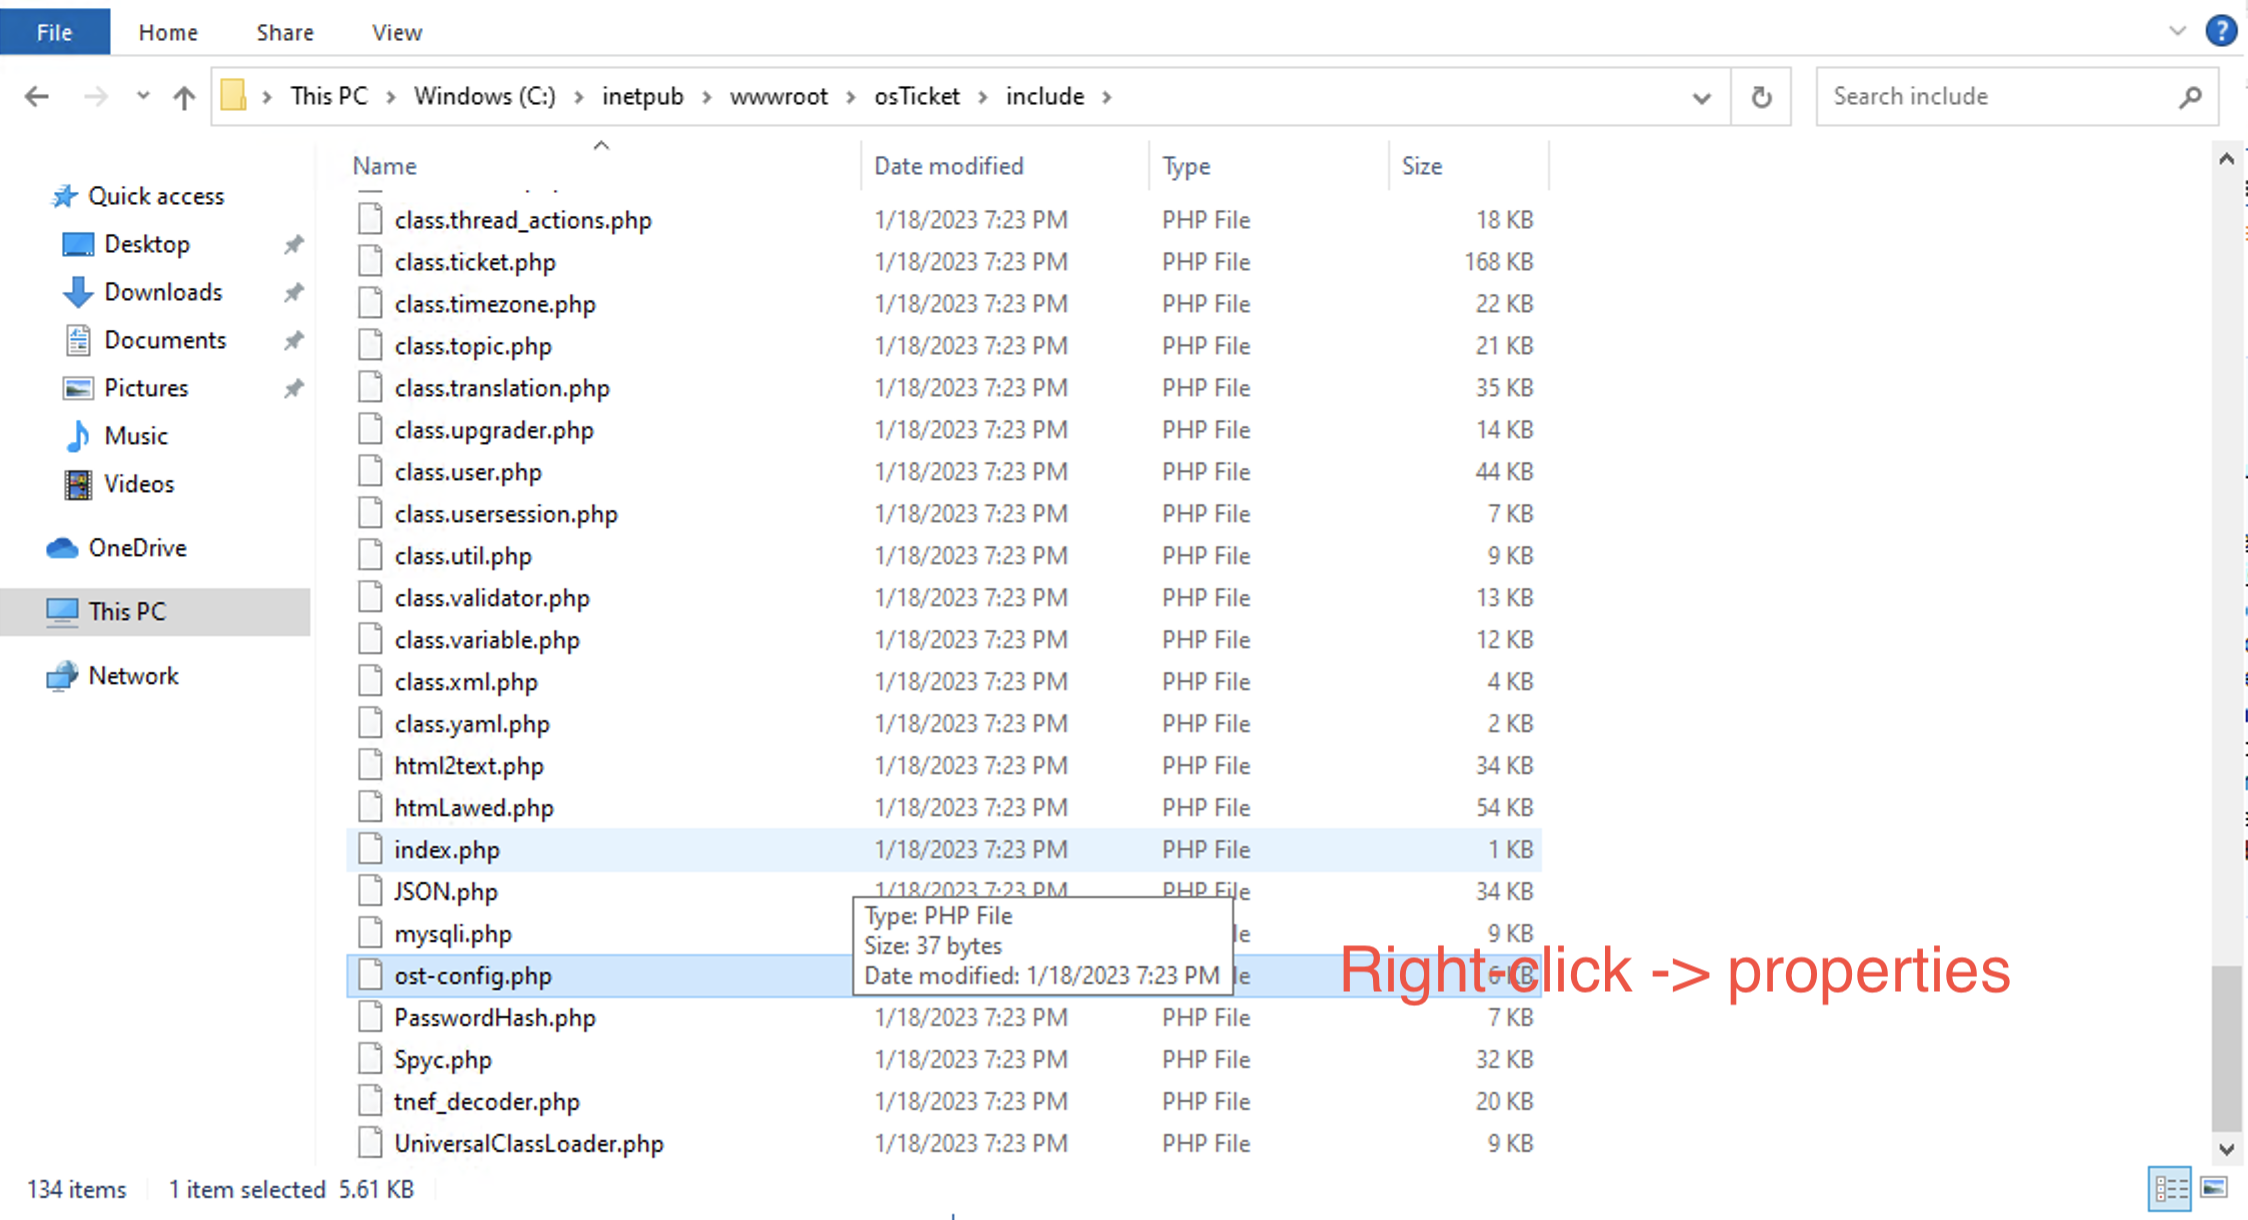Open Explorer help with the question mark icon
Screen dimensions: 2248x1220
tap(2221, 31)
